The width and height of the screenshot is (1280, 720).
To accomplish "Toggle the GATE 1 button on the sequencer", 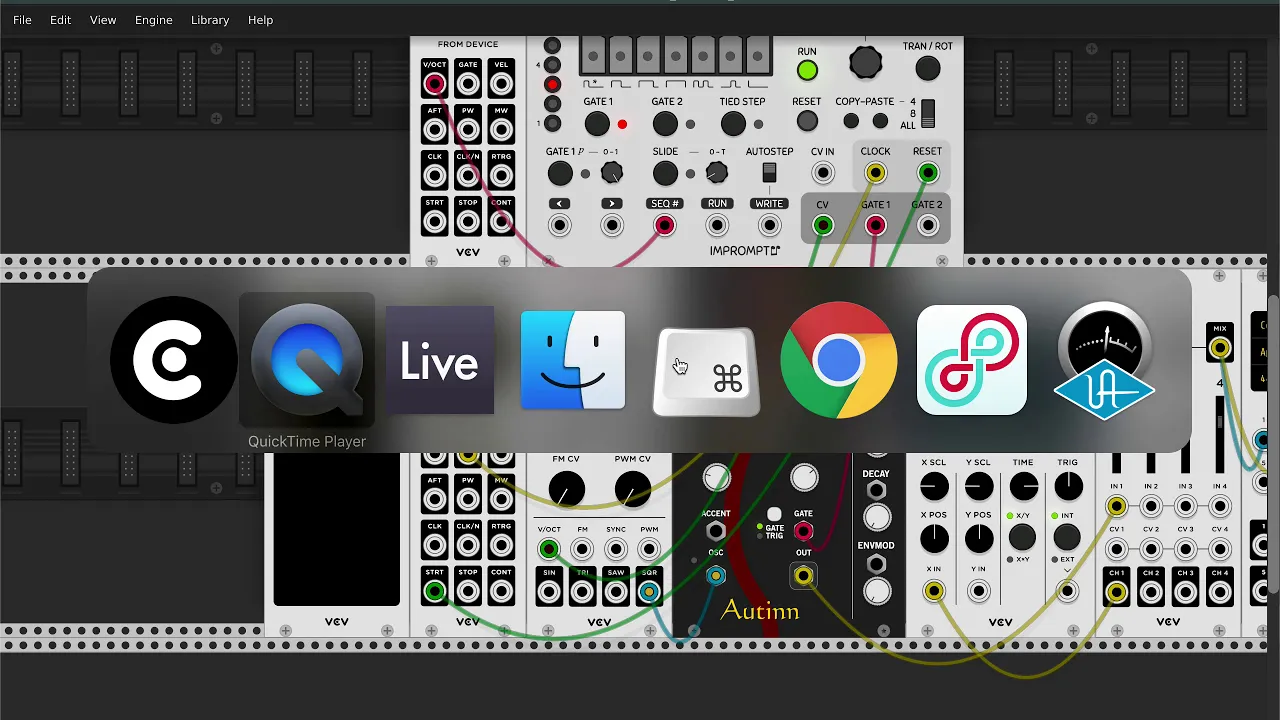I will click(x=597, y=124).
